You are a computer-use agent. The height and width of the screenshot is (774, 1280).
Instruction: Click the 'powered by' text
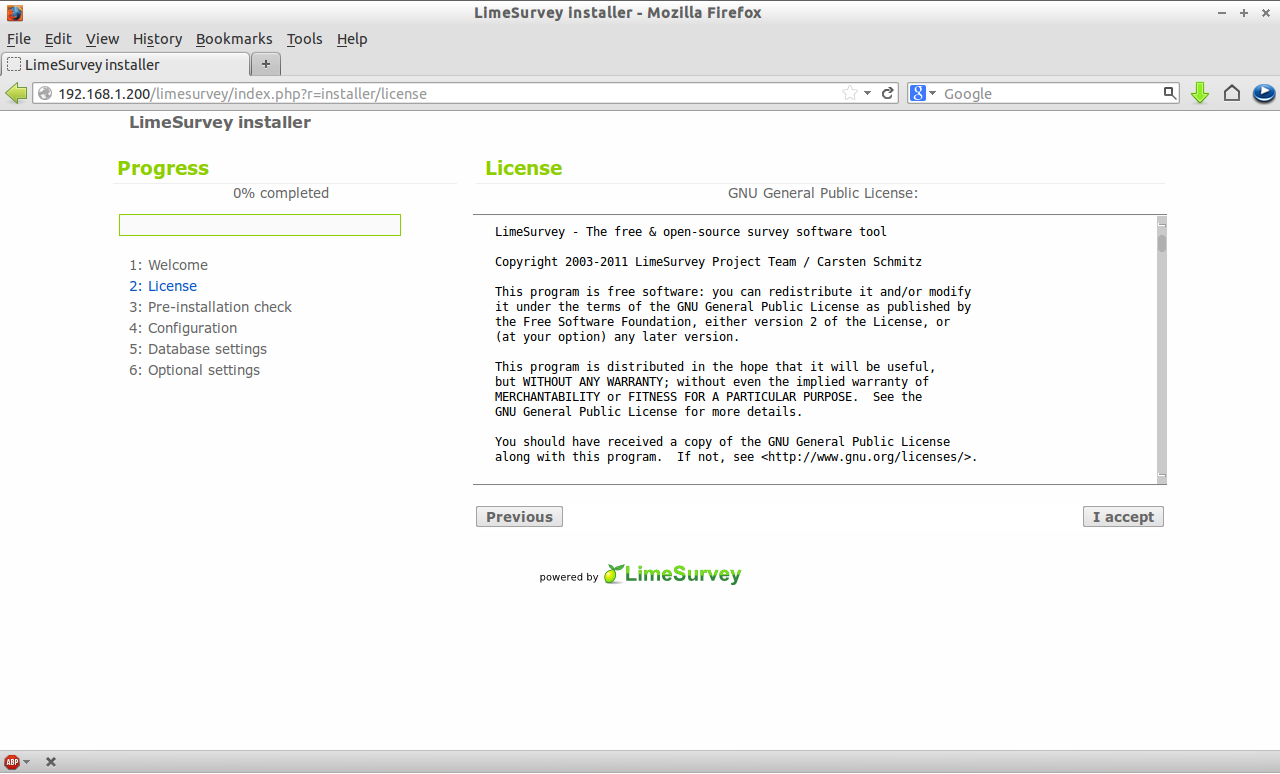[569, 577]
